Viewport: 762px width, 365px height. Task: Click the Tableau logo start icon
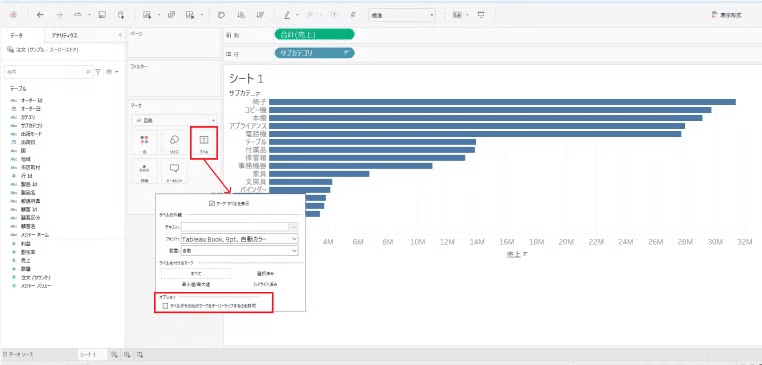tap(13, 15)
